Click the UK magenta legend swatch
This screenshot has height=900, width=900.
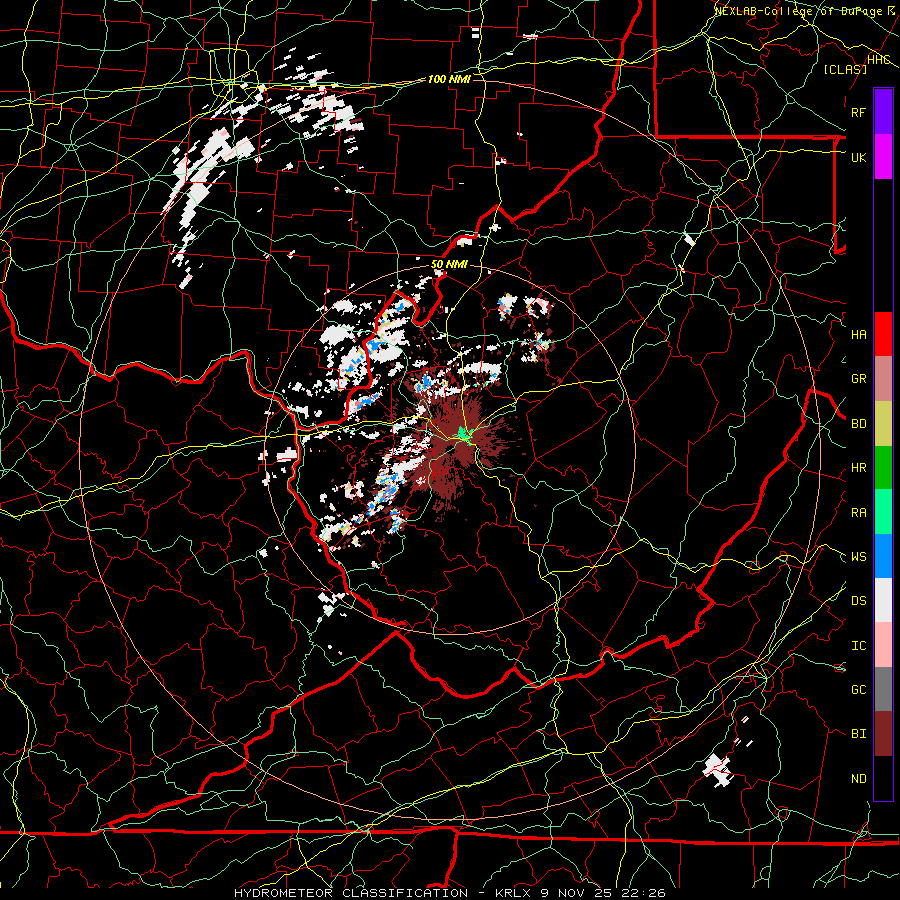point(883,157)
